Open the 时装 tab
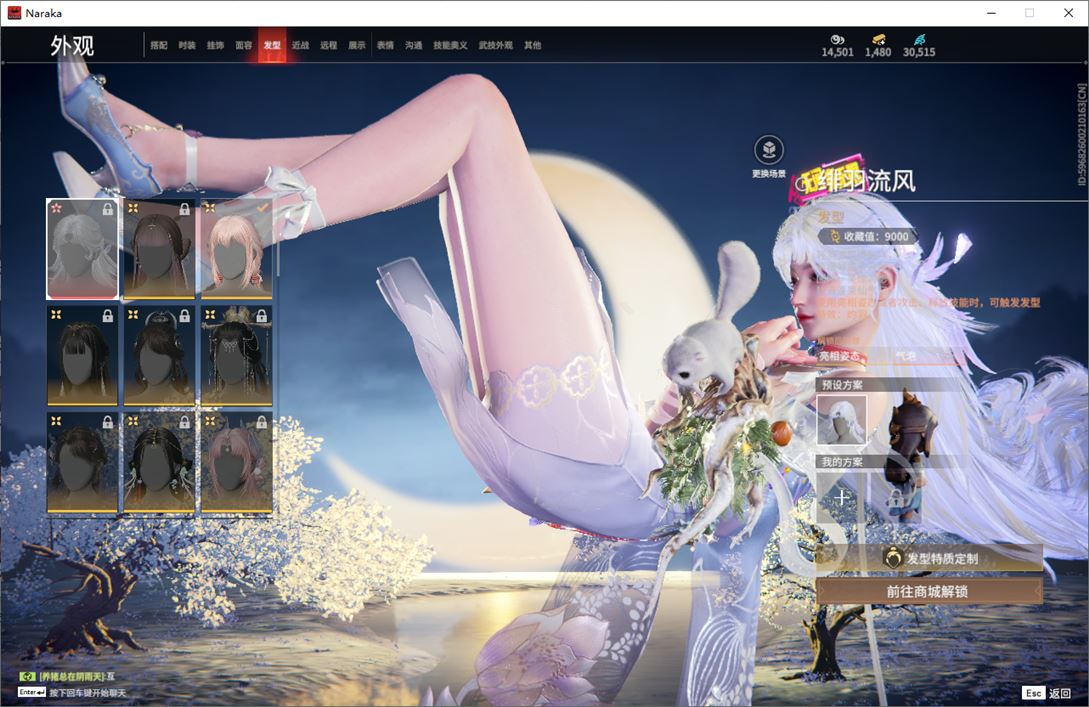The image size is (1089, 707). 187,45
